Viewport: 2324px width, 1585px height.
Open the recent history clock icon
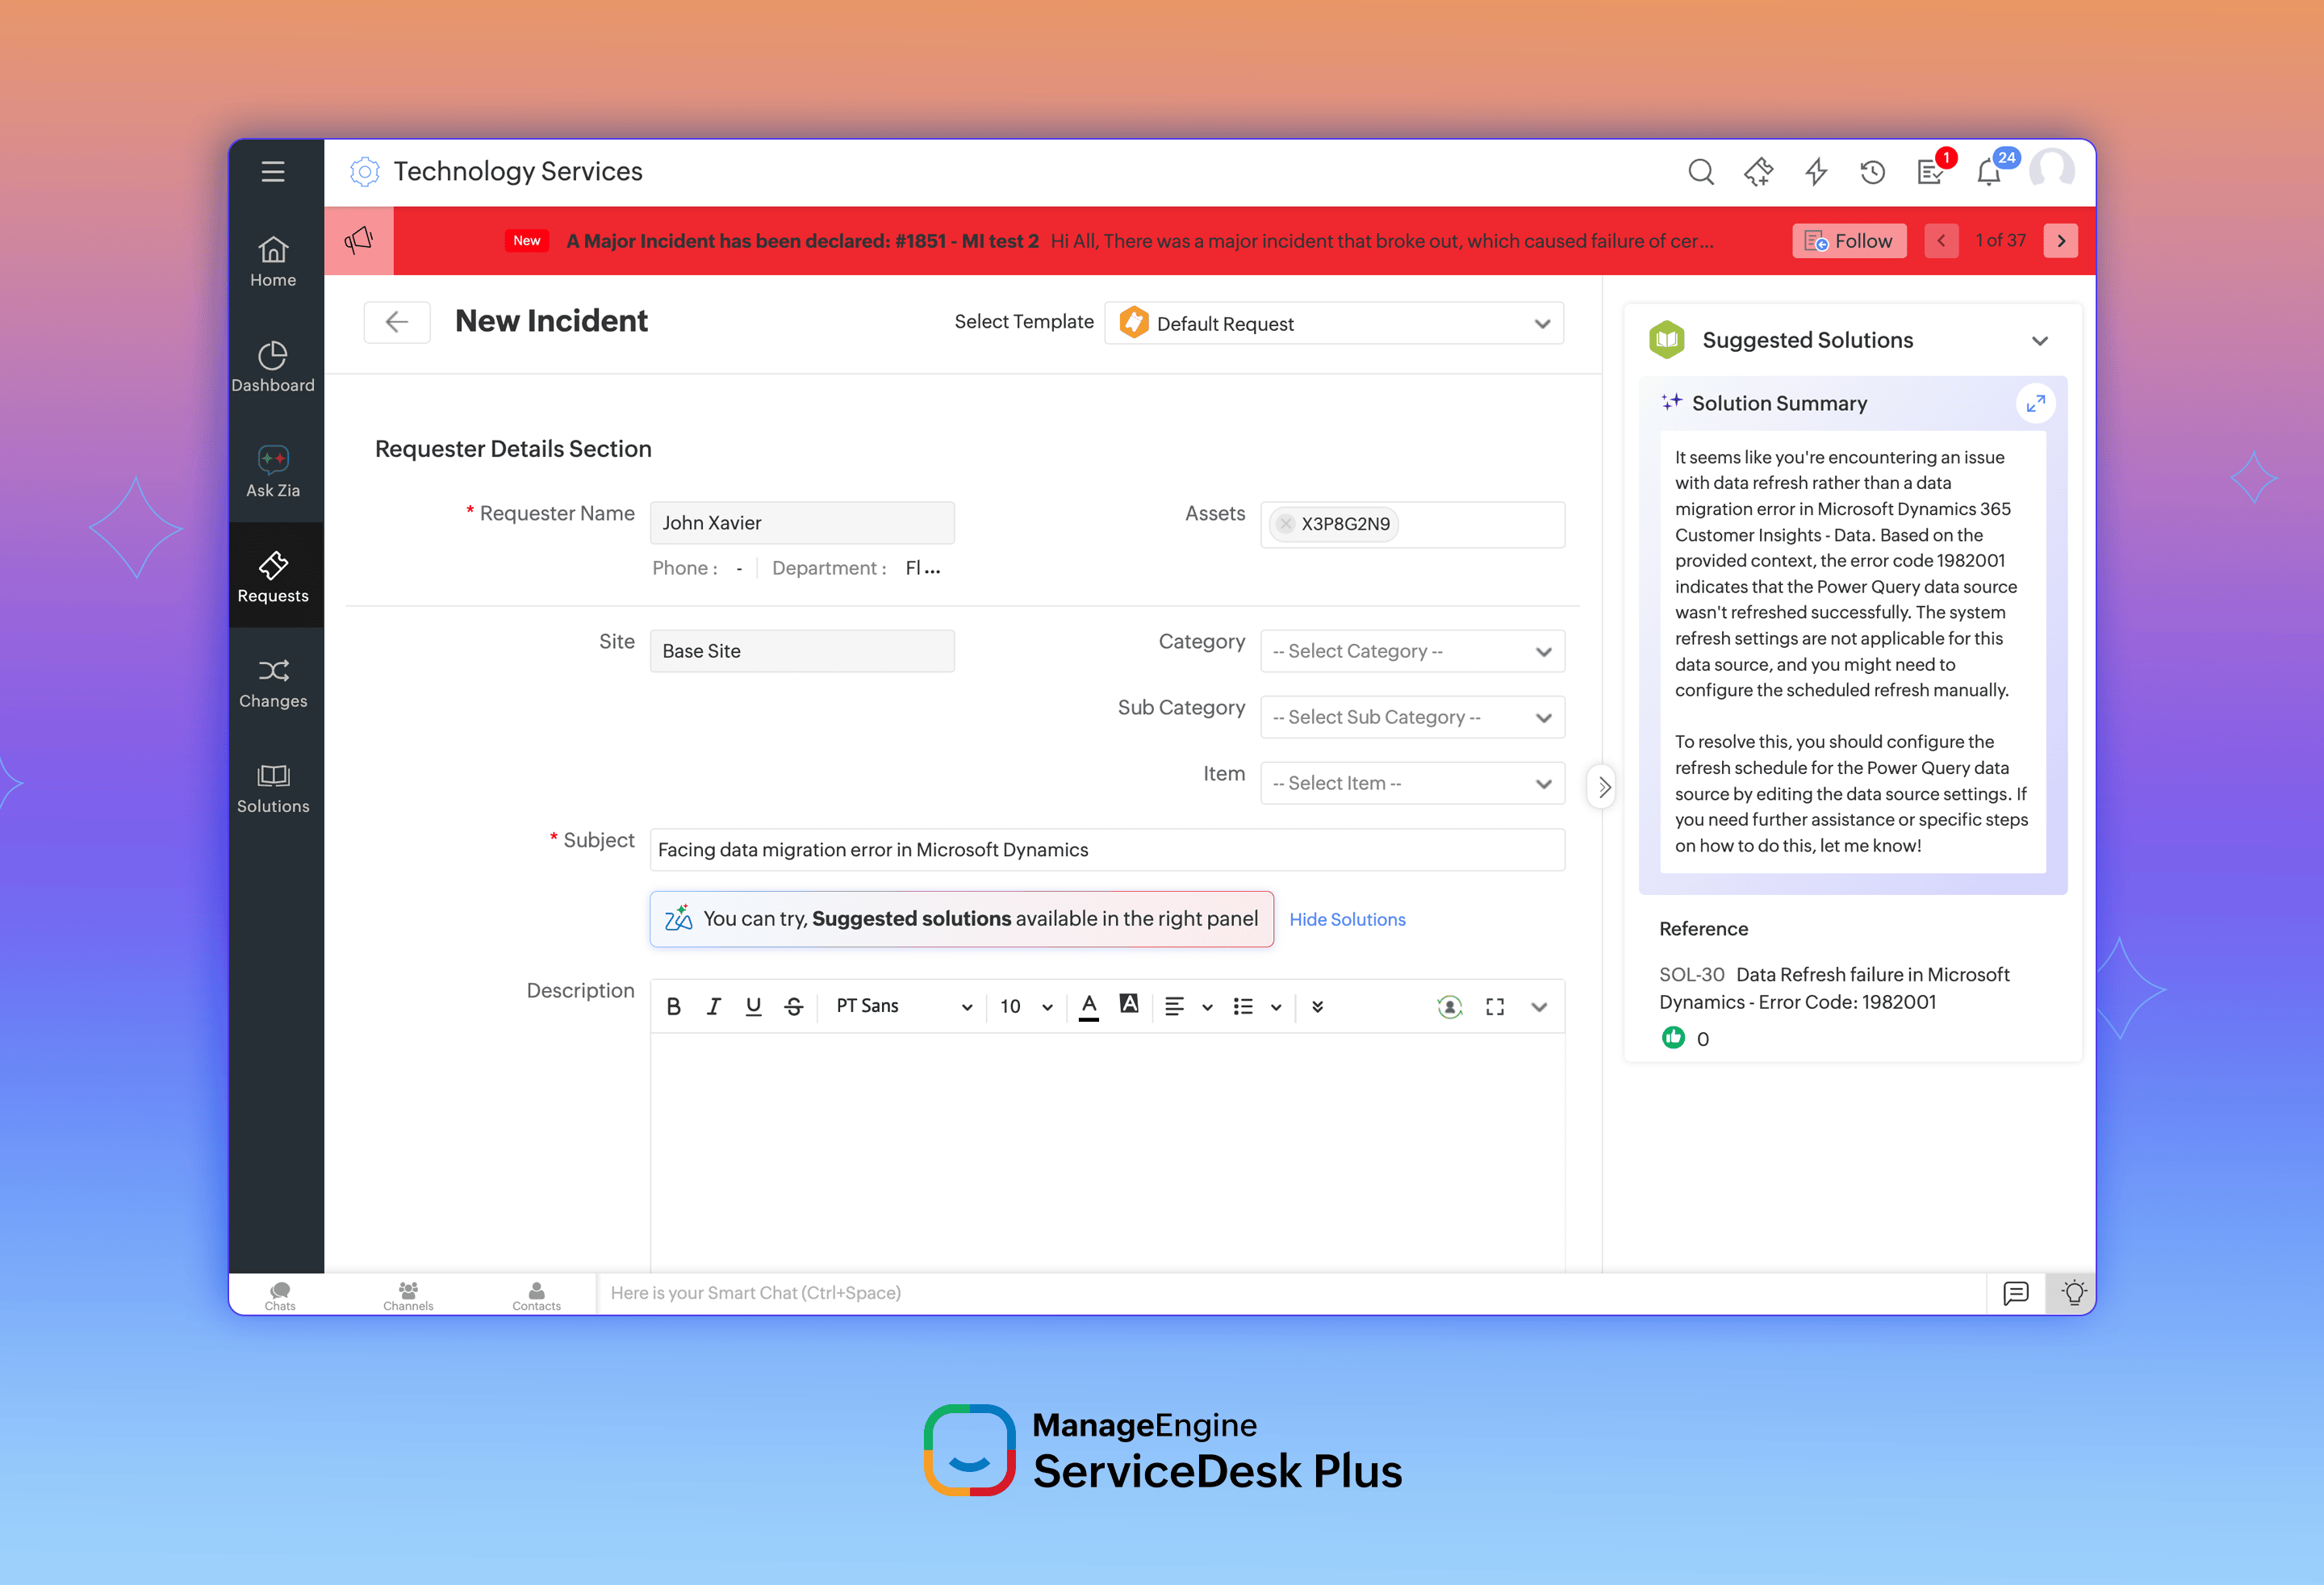pyautogui.click(x=1872, y=172)
